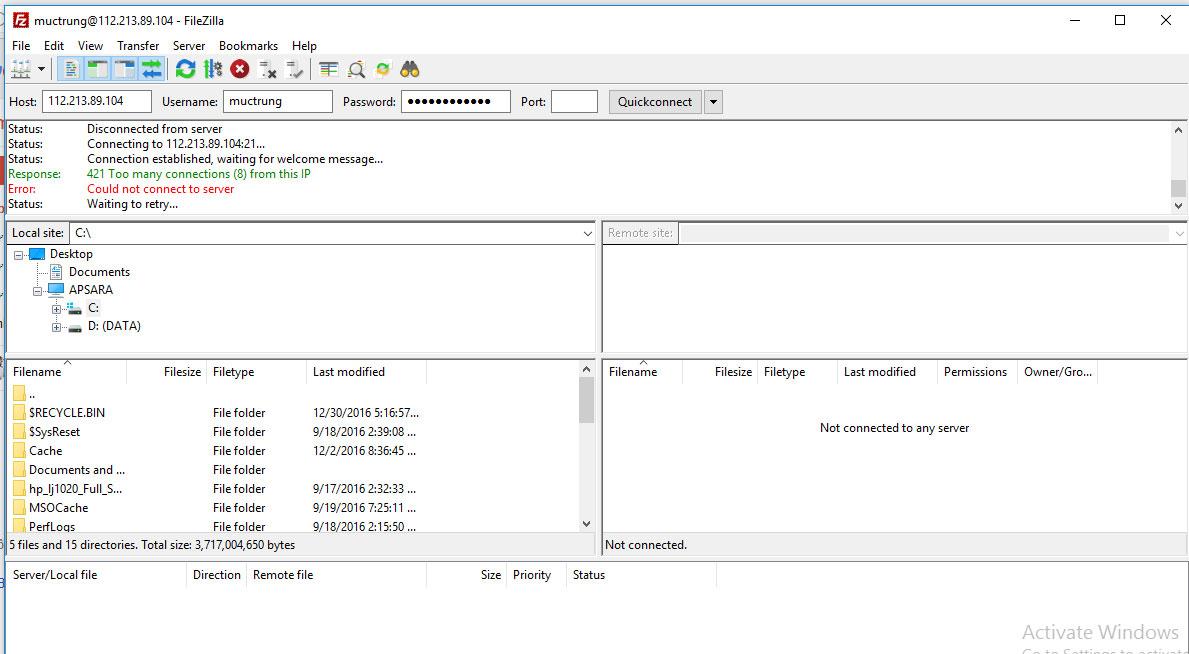Sort local files by Filename column

67,372
